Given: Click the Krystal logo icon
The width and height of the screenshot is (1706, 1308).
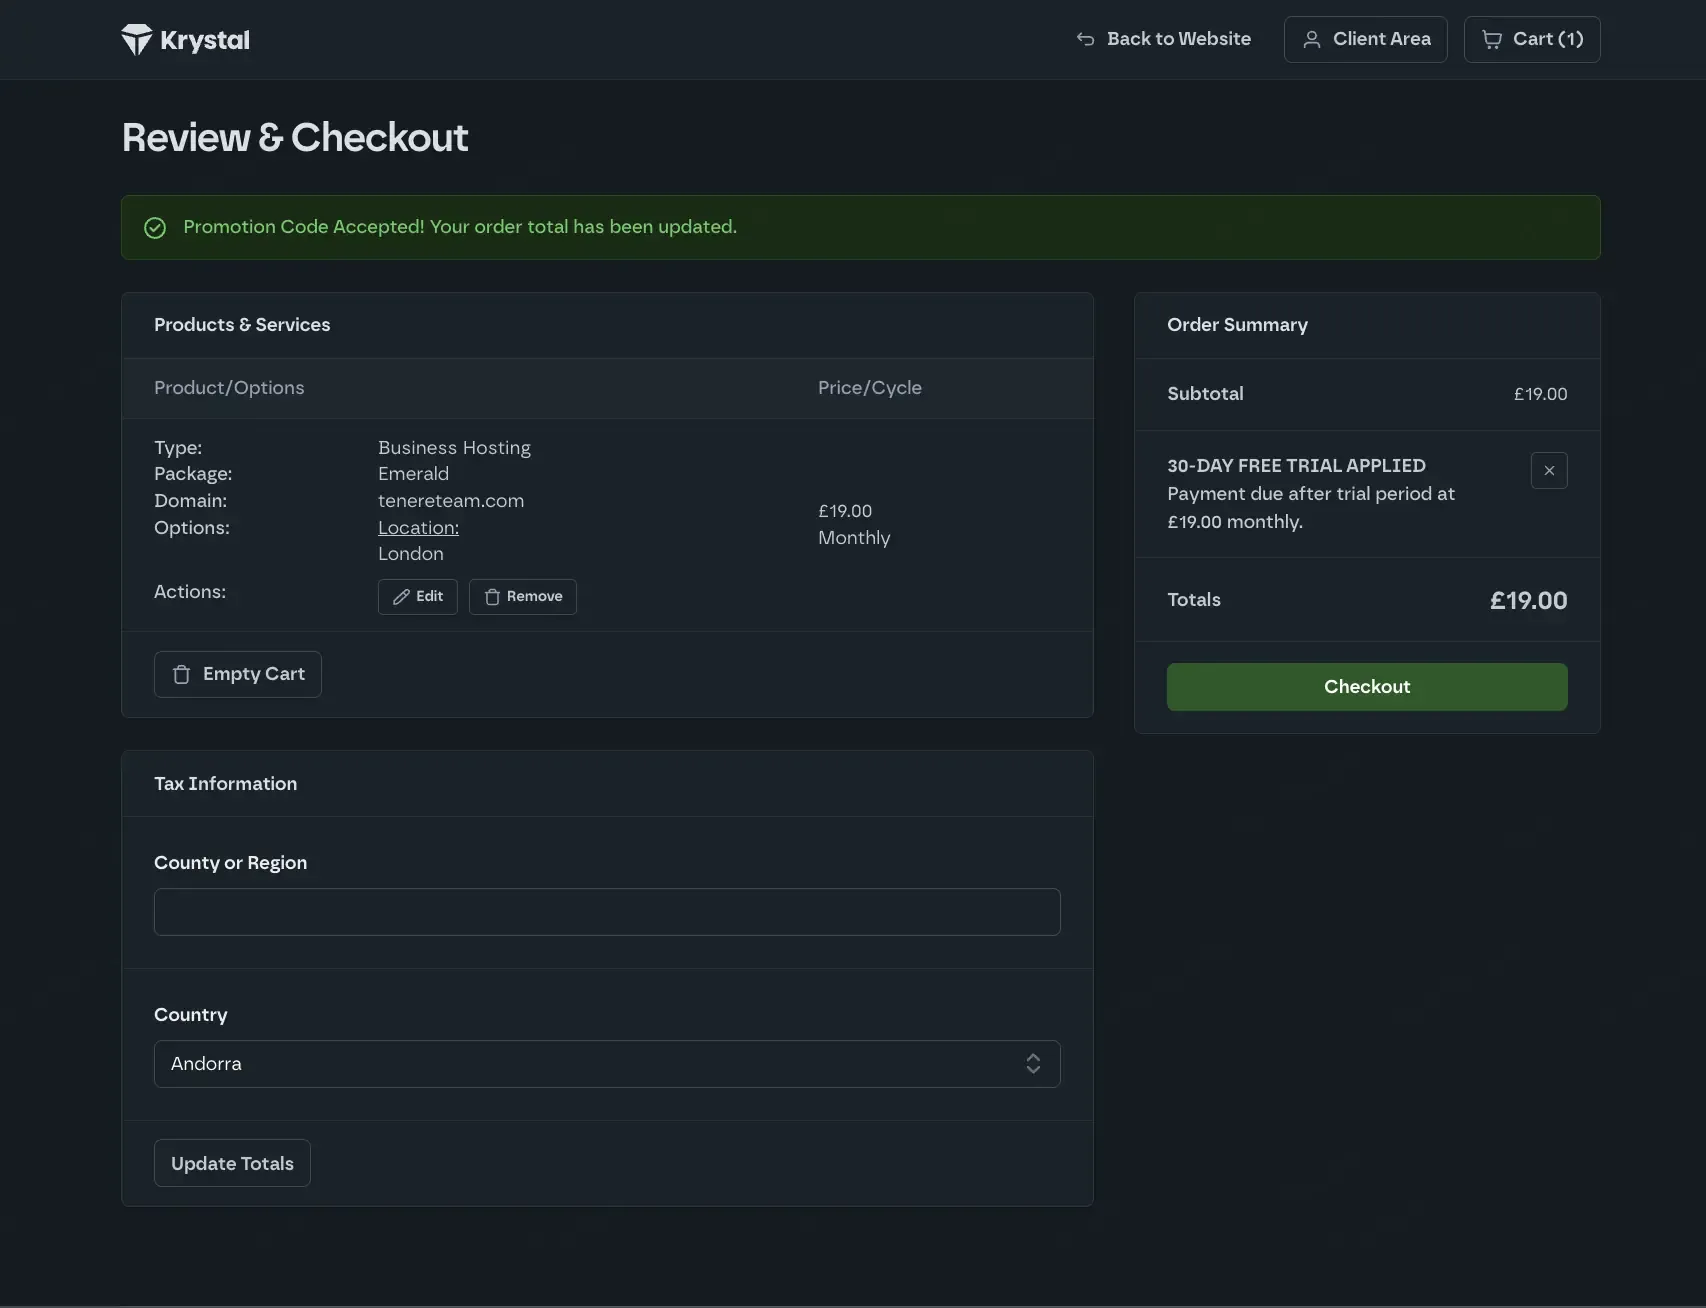Looking at the screenshot, I should coord(136,40).
